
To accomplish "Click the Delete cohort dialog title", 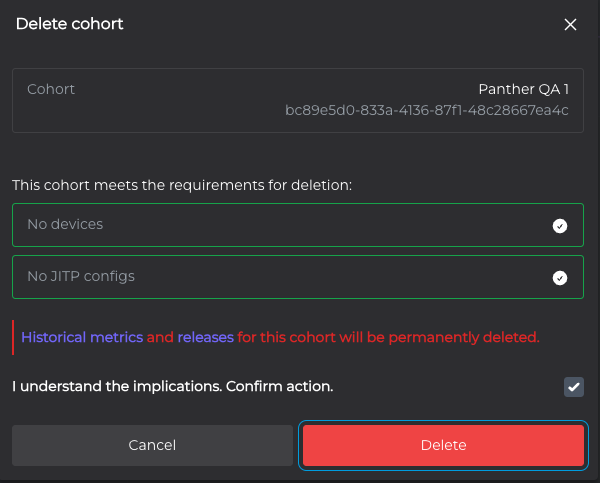I will 69,24.
